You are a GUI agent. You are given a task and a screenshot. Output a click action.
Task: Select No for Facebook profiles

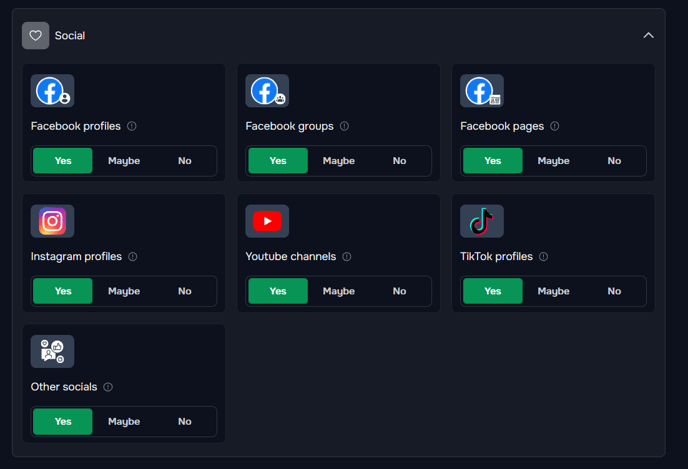click(x=185, y=161)
